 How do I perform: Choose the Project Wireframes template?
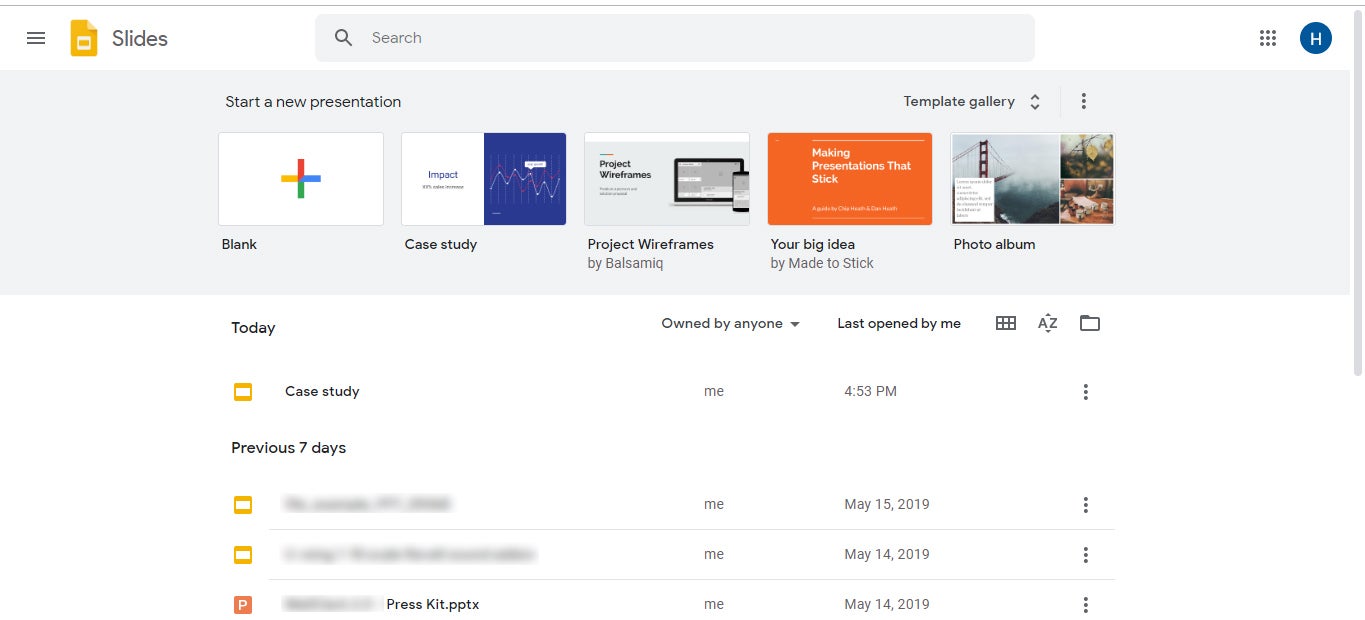click(x=667, y=179)
